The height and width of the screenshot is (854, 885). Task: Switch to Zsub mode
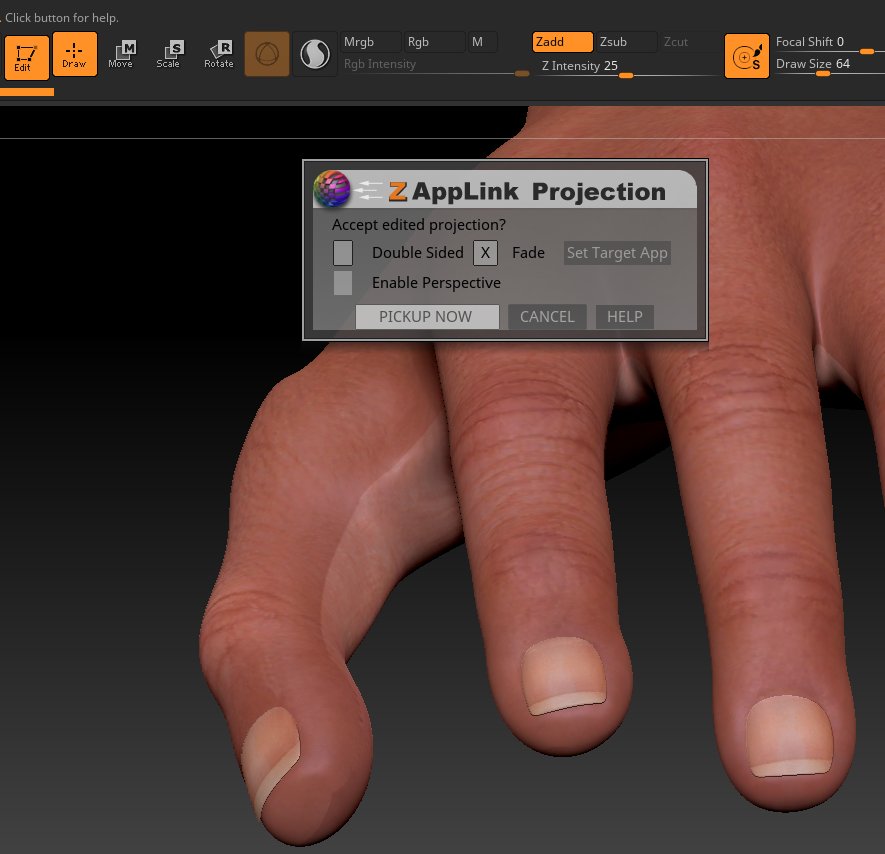pos(626,42)
